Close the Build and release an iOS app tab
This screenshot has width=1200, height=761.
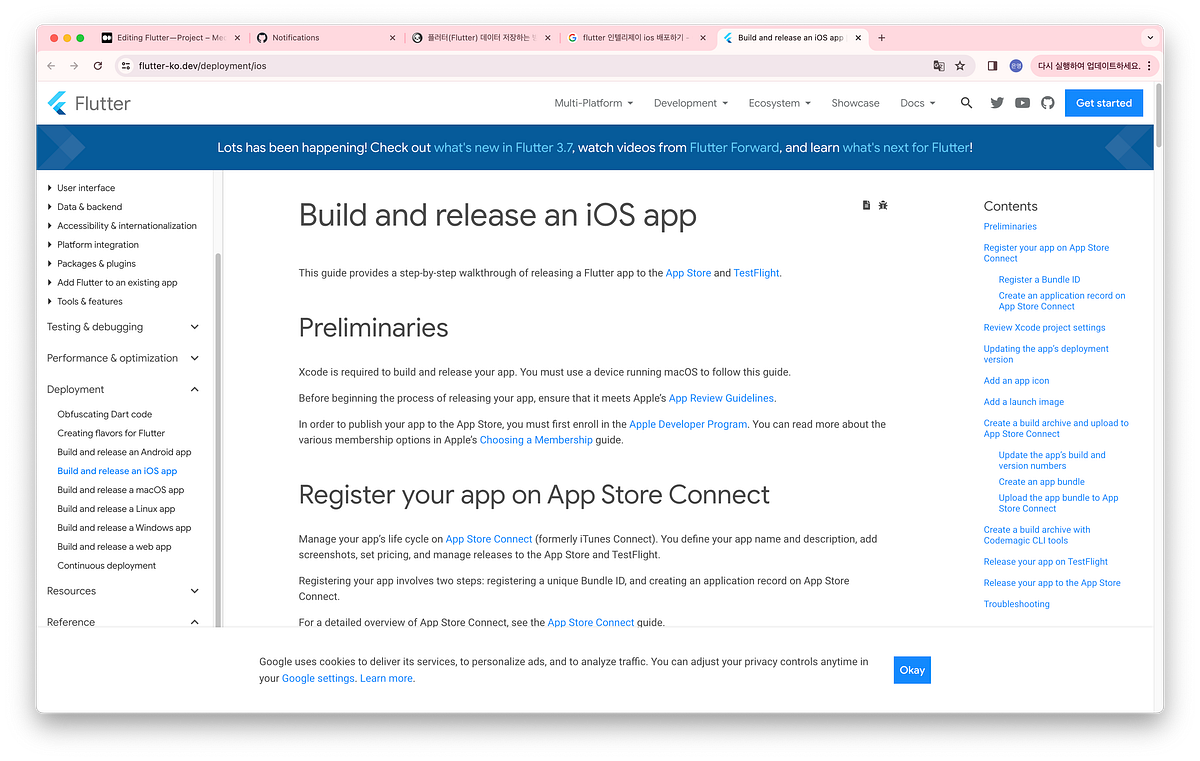tap(858, 38)
